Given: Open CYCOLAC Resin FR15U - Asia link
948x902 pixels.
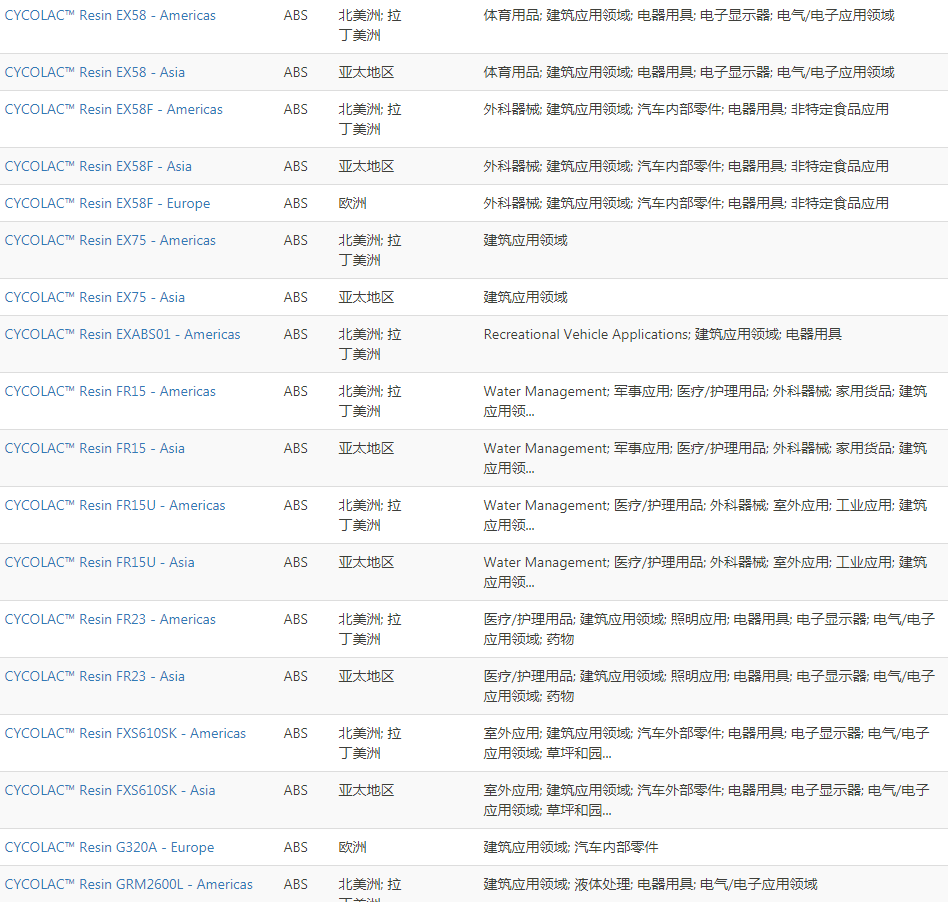Looking at the screenshot, I should coord(100,562).
